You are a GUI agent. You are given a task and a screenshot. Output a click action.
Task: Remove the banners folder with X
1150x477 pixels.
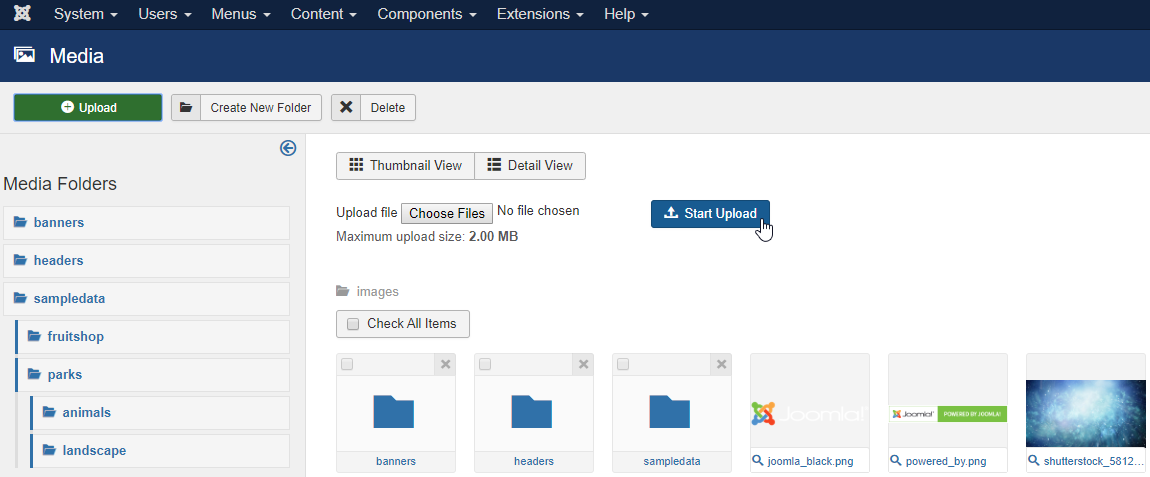tap(445, 365)
